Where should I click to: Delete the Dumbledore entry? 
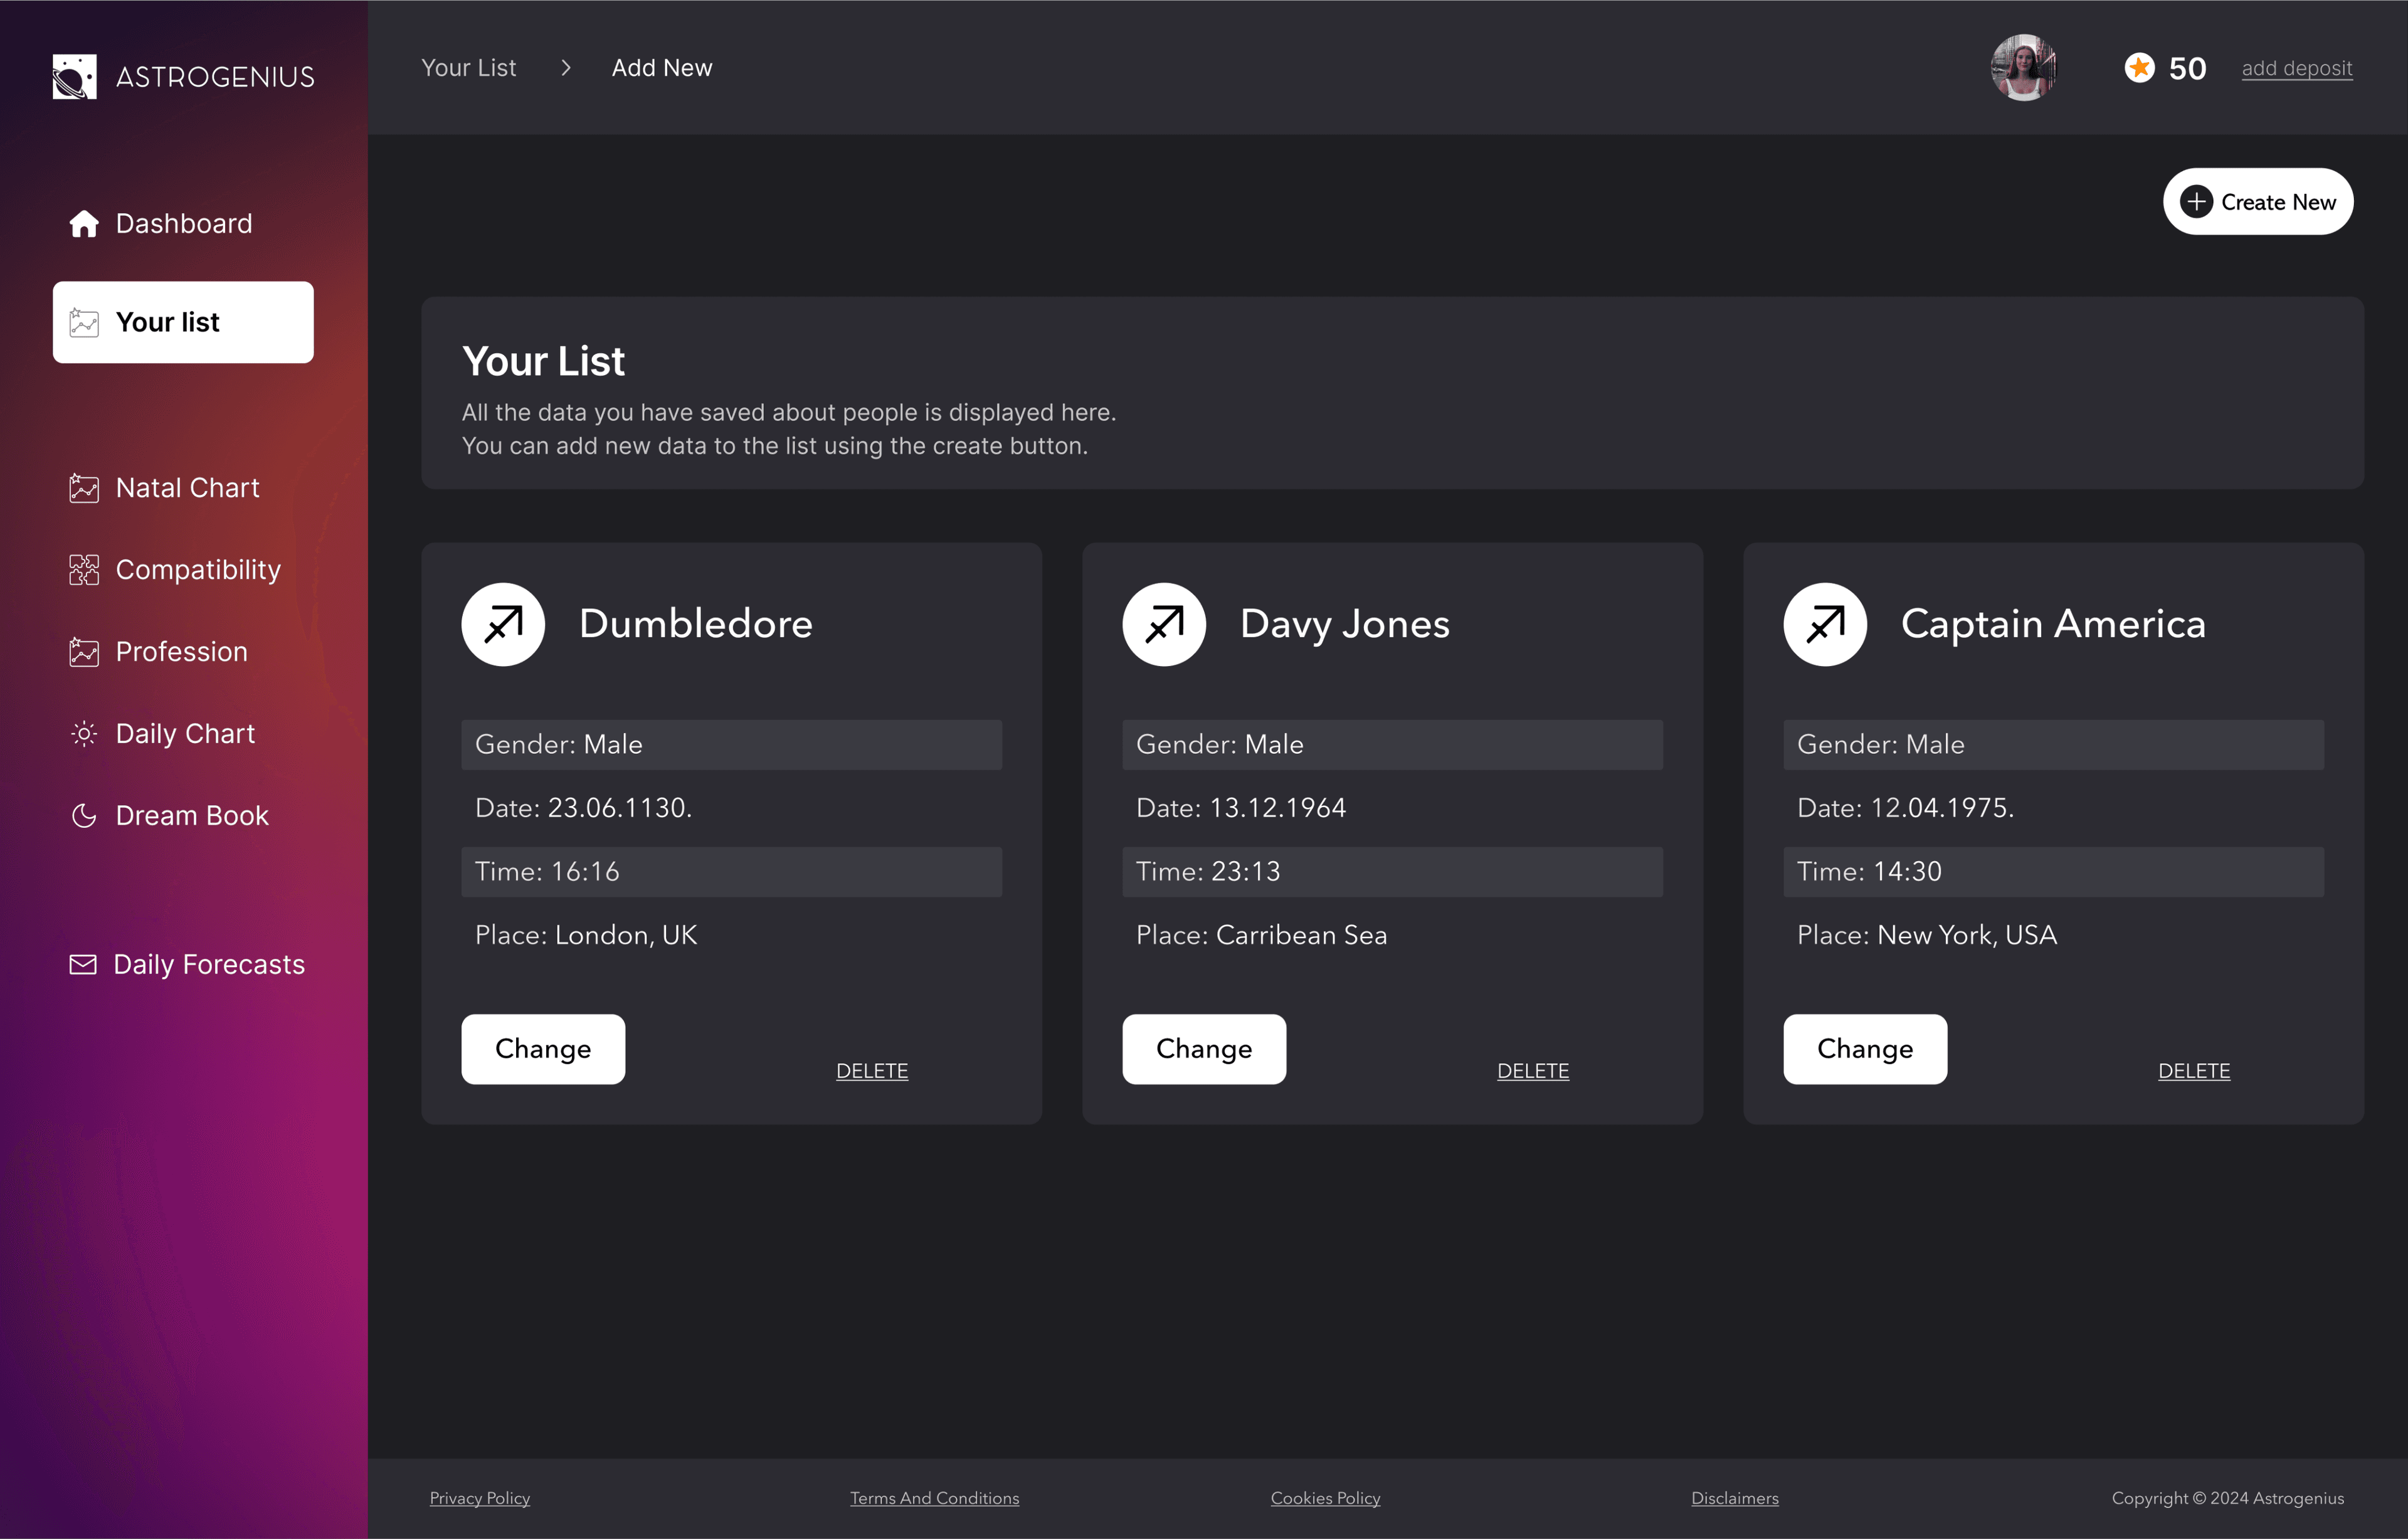click(872, 1071)
